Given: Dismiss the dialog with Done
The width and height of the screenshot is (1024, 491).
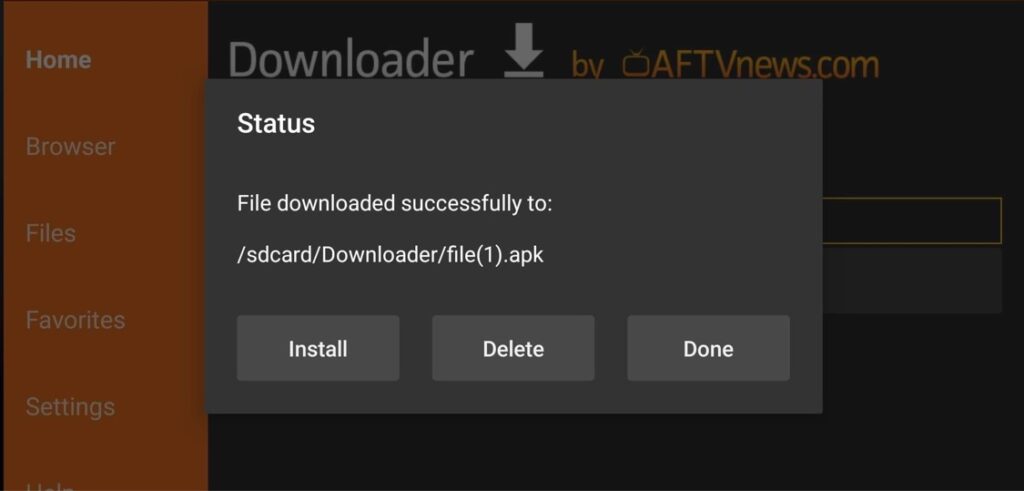Looking at the screenshot, I should click(709, 348).
